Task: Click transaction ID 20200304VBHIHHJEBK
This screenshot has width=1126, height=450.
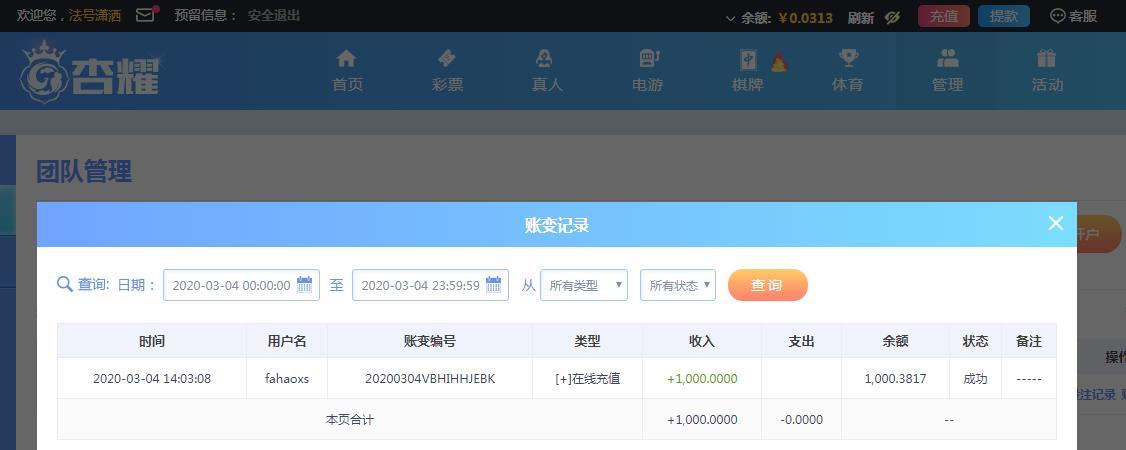Action: [430, 378]
